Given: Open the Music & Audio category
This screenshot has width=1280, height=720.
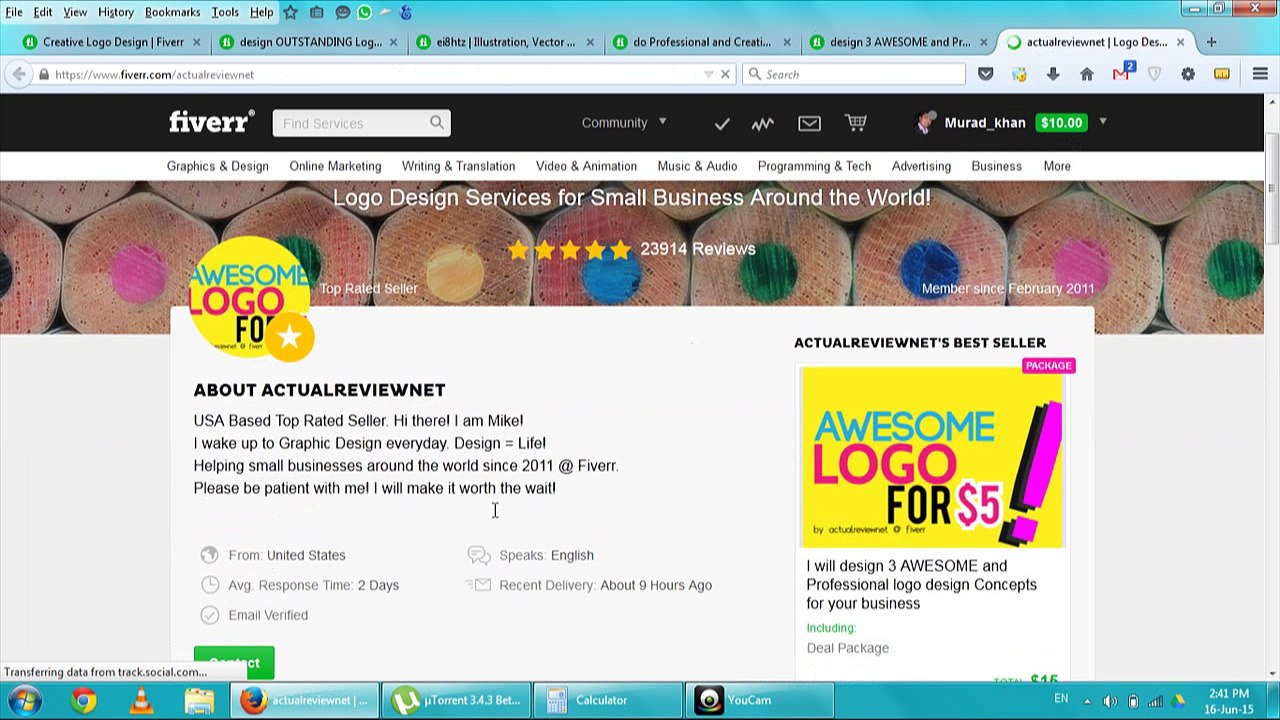Looking at the screenshot, I should tap(697, 166).
